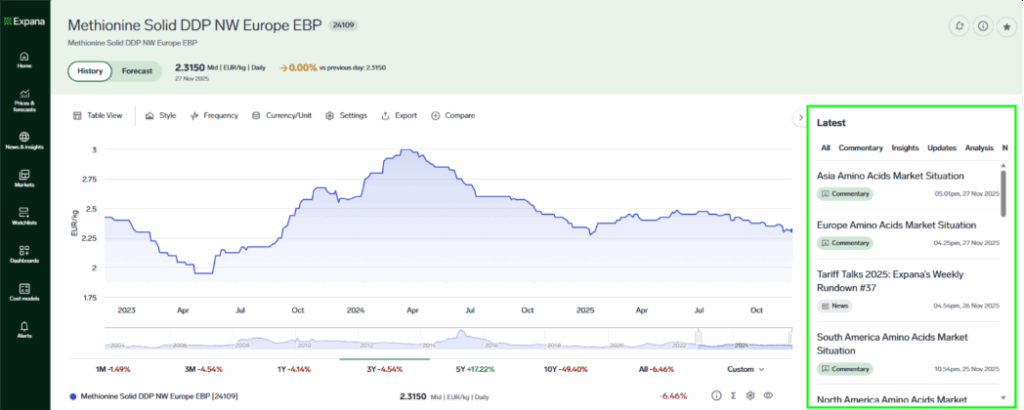This screenshot has width=1024, height=410.
Task: Click the Expana logo
Action: [x=24, y=21]
